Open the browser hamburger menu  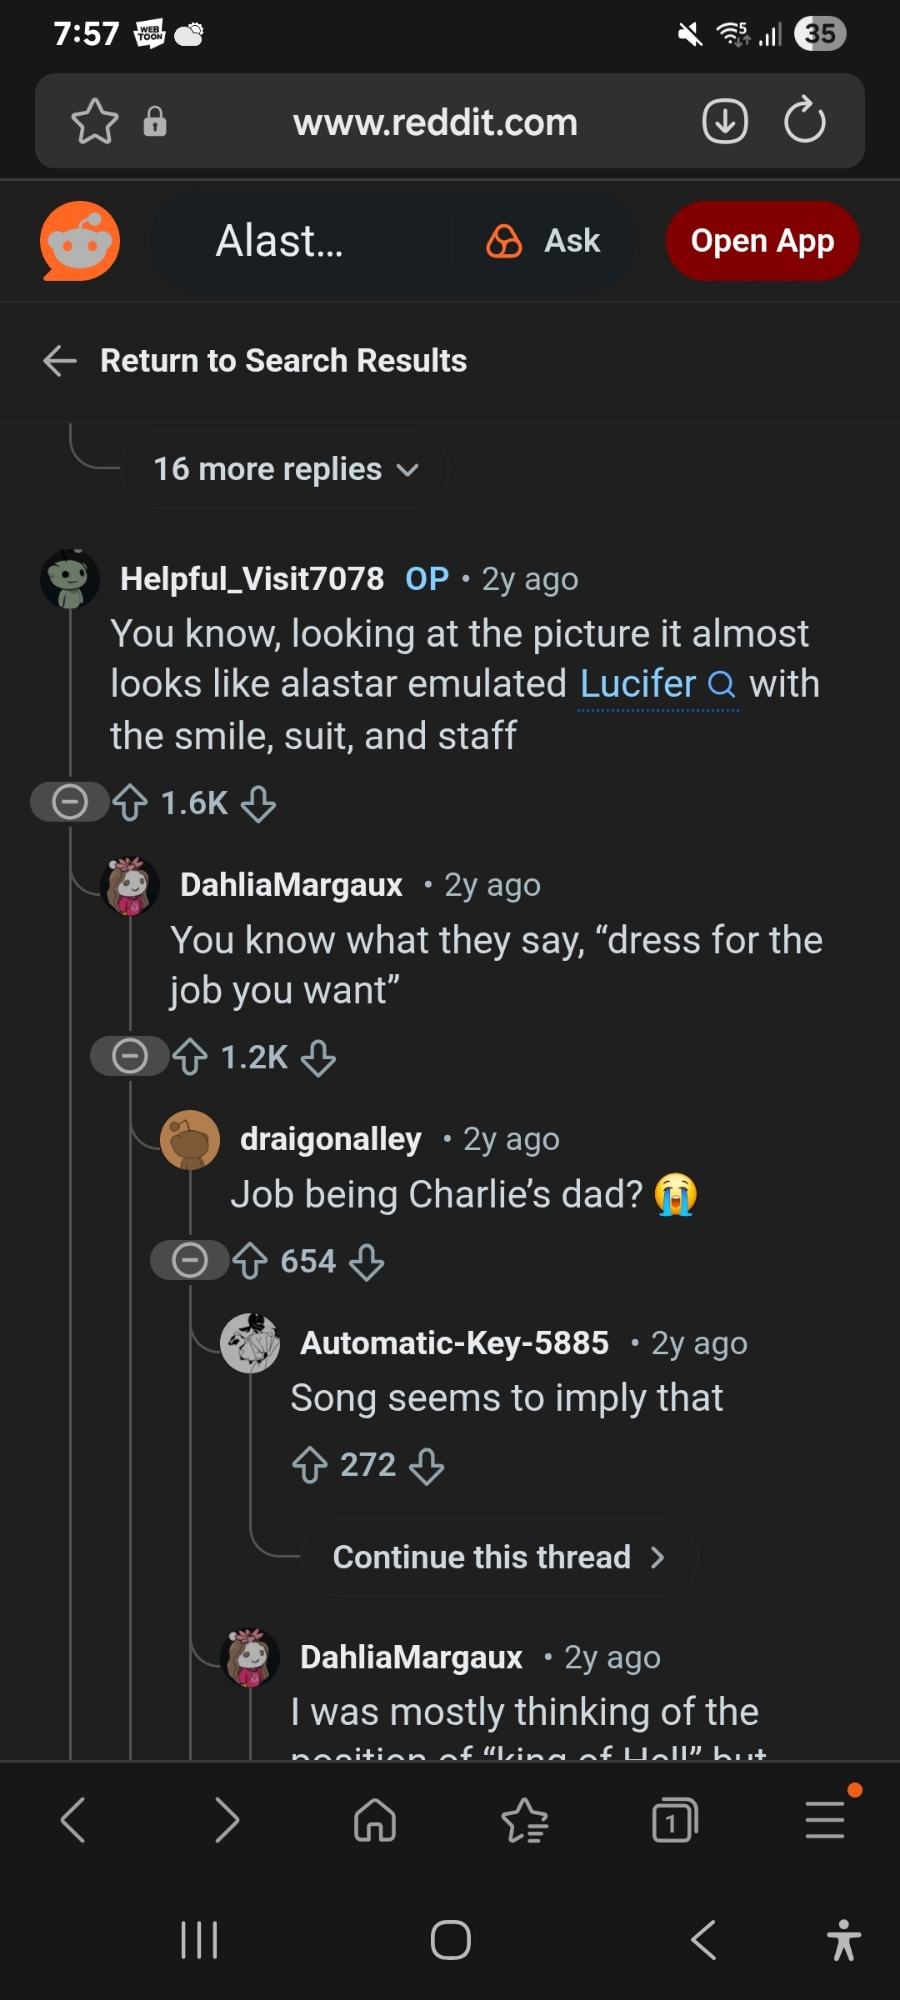coord(825,1820)
